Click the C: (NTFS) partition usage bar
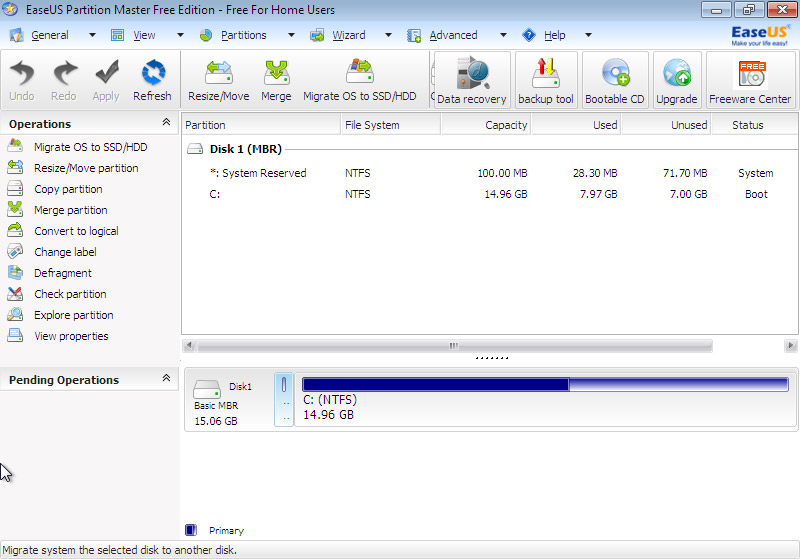Image resolution: width=800 pixels, height=559 pixels. click(x=545, y=384)
